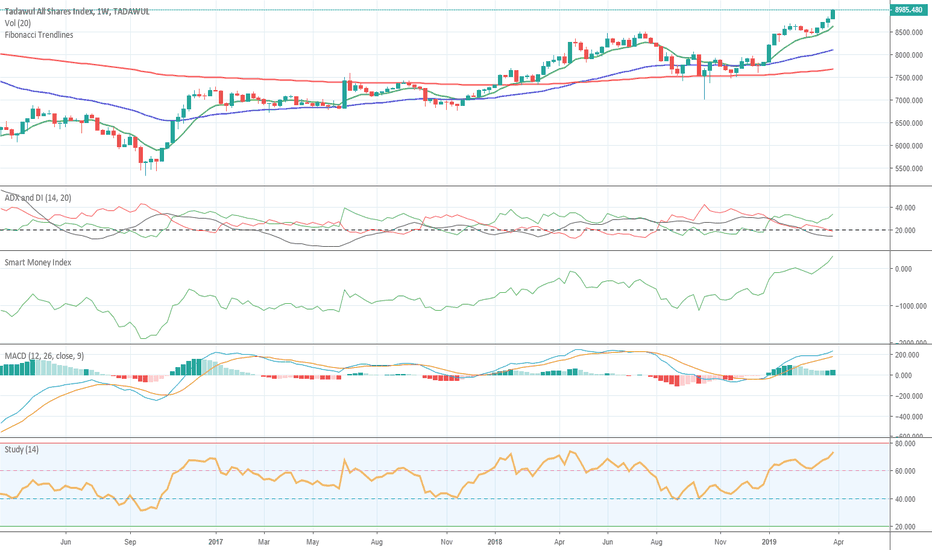Click the Sep label on time axis
Screen dimensions: 932x550
point(130,542)
